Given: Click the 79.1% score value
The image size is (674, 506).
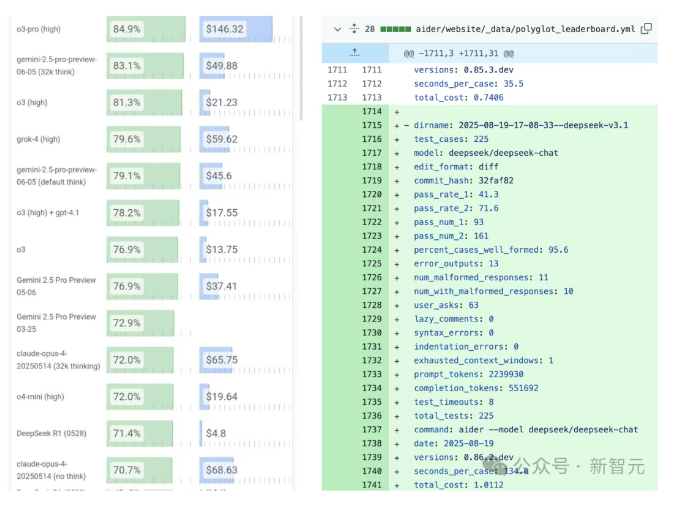Looking at the screenshot, I should click(126, 176).
